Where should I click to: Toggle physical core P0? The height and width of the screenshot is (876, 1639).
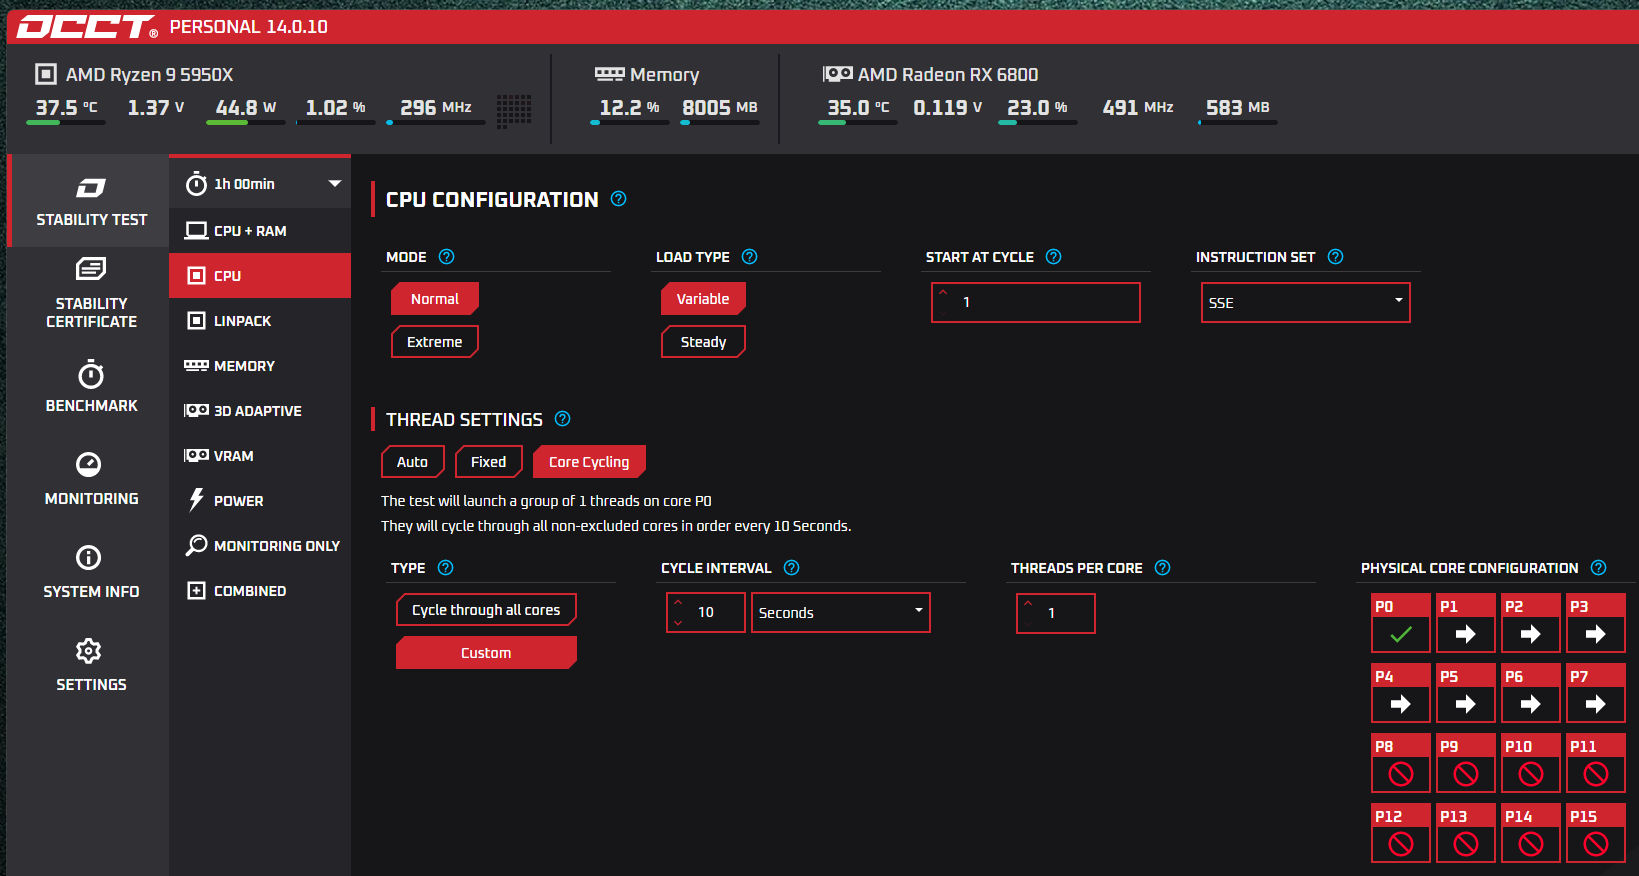[1401, 623]
